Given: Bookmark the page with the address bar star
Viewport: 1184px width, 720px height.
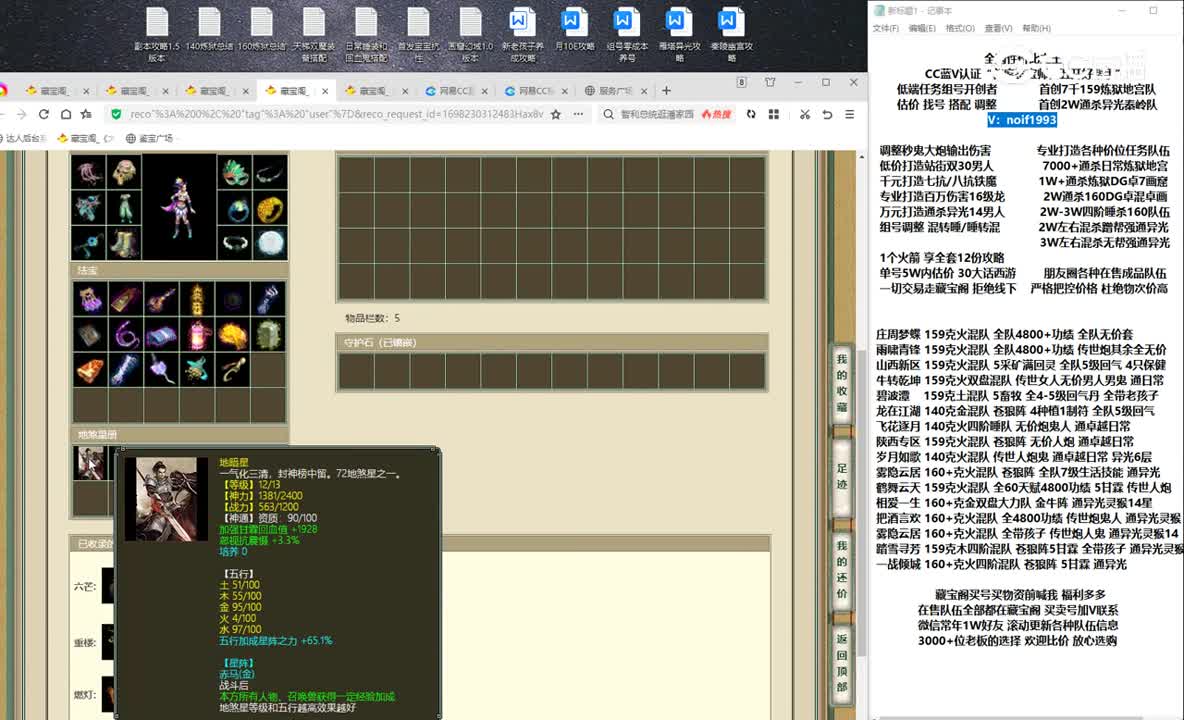Looking at the screenshot, I should (556, 114).
